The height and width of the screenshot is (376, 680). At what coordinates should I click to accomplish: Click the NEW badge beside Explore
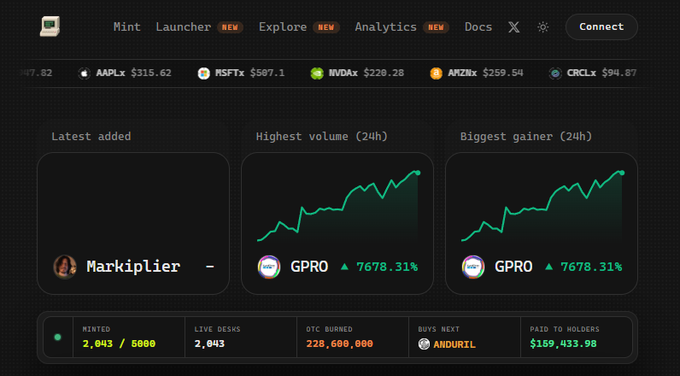326,27
